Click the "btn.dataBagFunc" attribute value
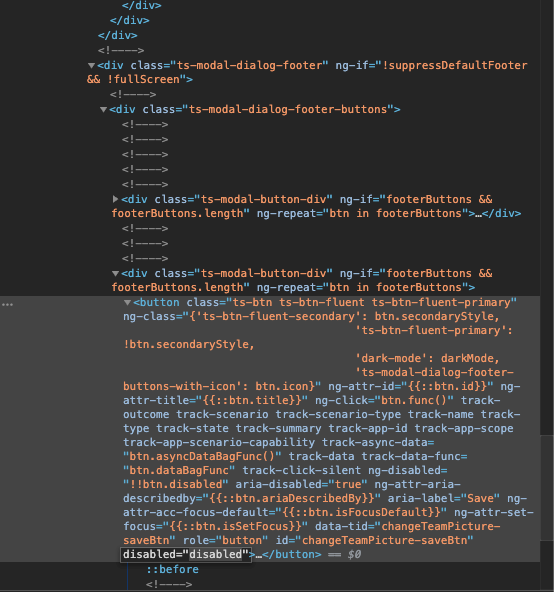The width and height of the screenshot is (554, 592). [x=179, y=470]
